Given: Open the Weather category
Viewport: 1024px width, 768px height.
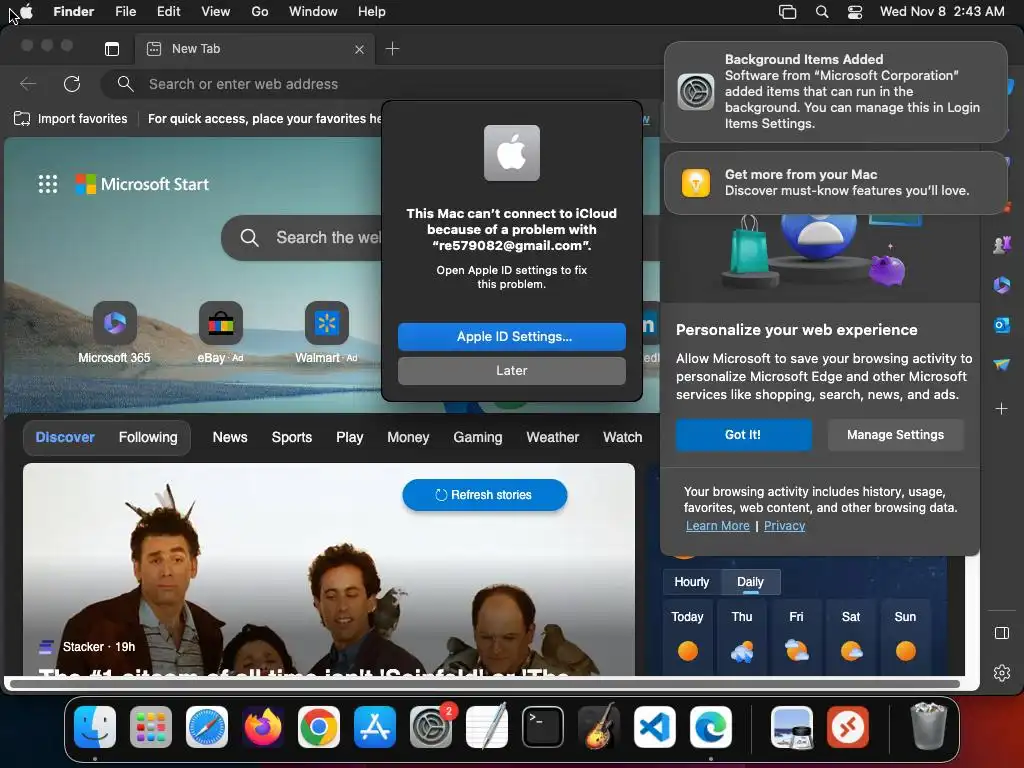Looking at the screenshot, I should click(552, 437).
